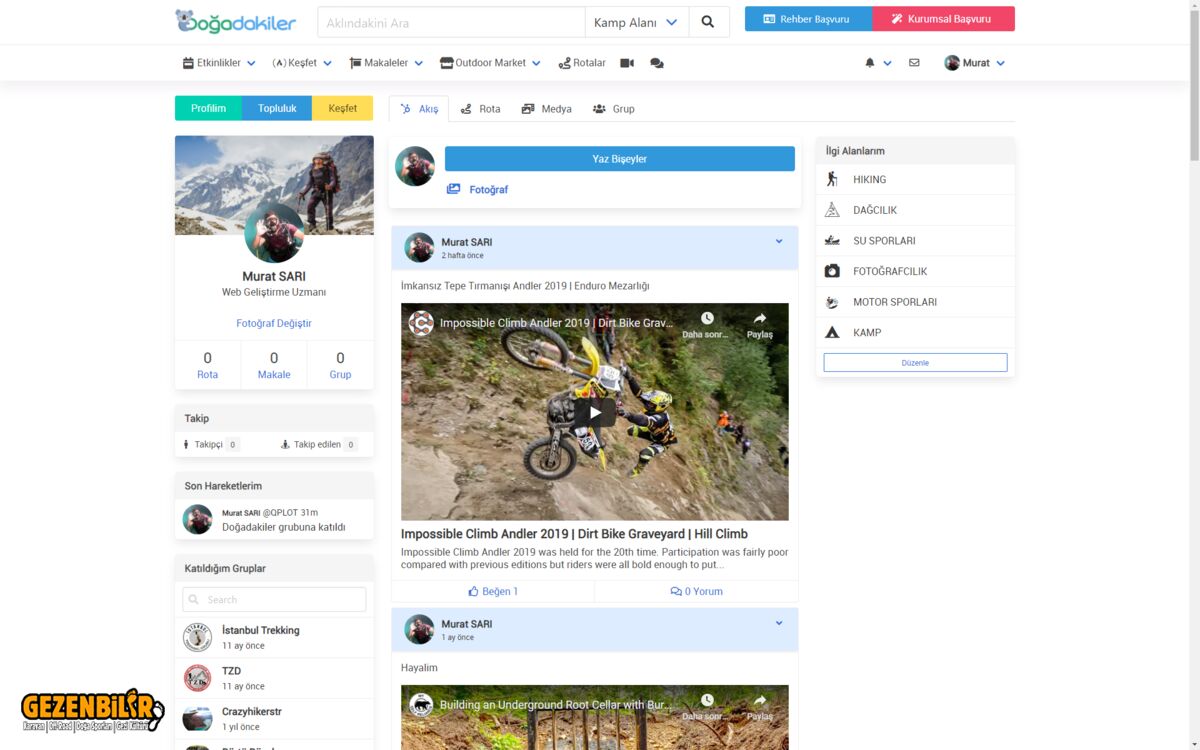This screenshot has height=750, width=1200.
Task: Expand the Kamp Alanı search category dropdown
Action: [636, 22]
